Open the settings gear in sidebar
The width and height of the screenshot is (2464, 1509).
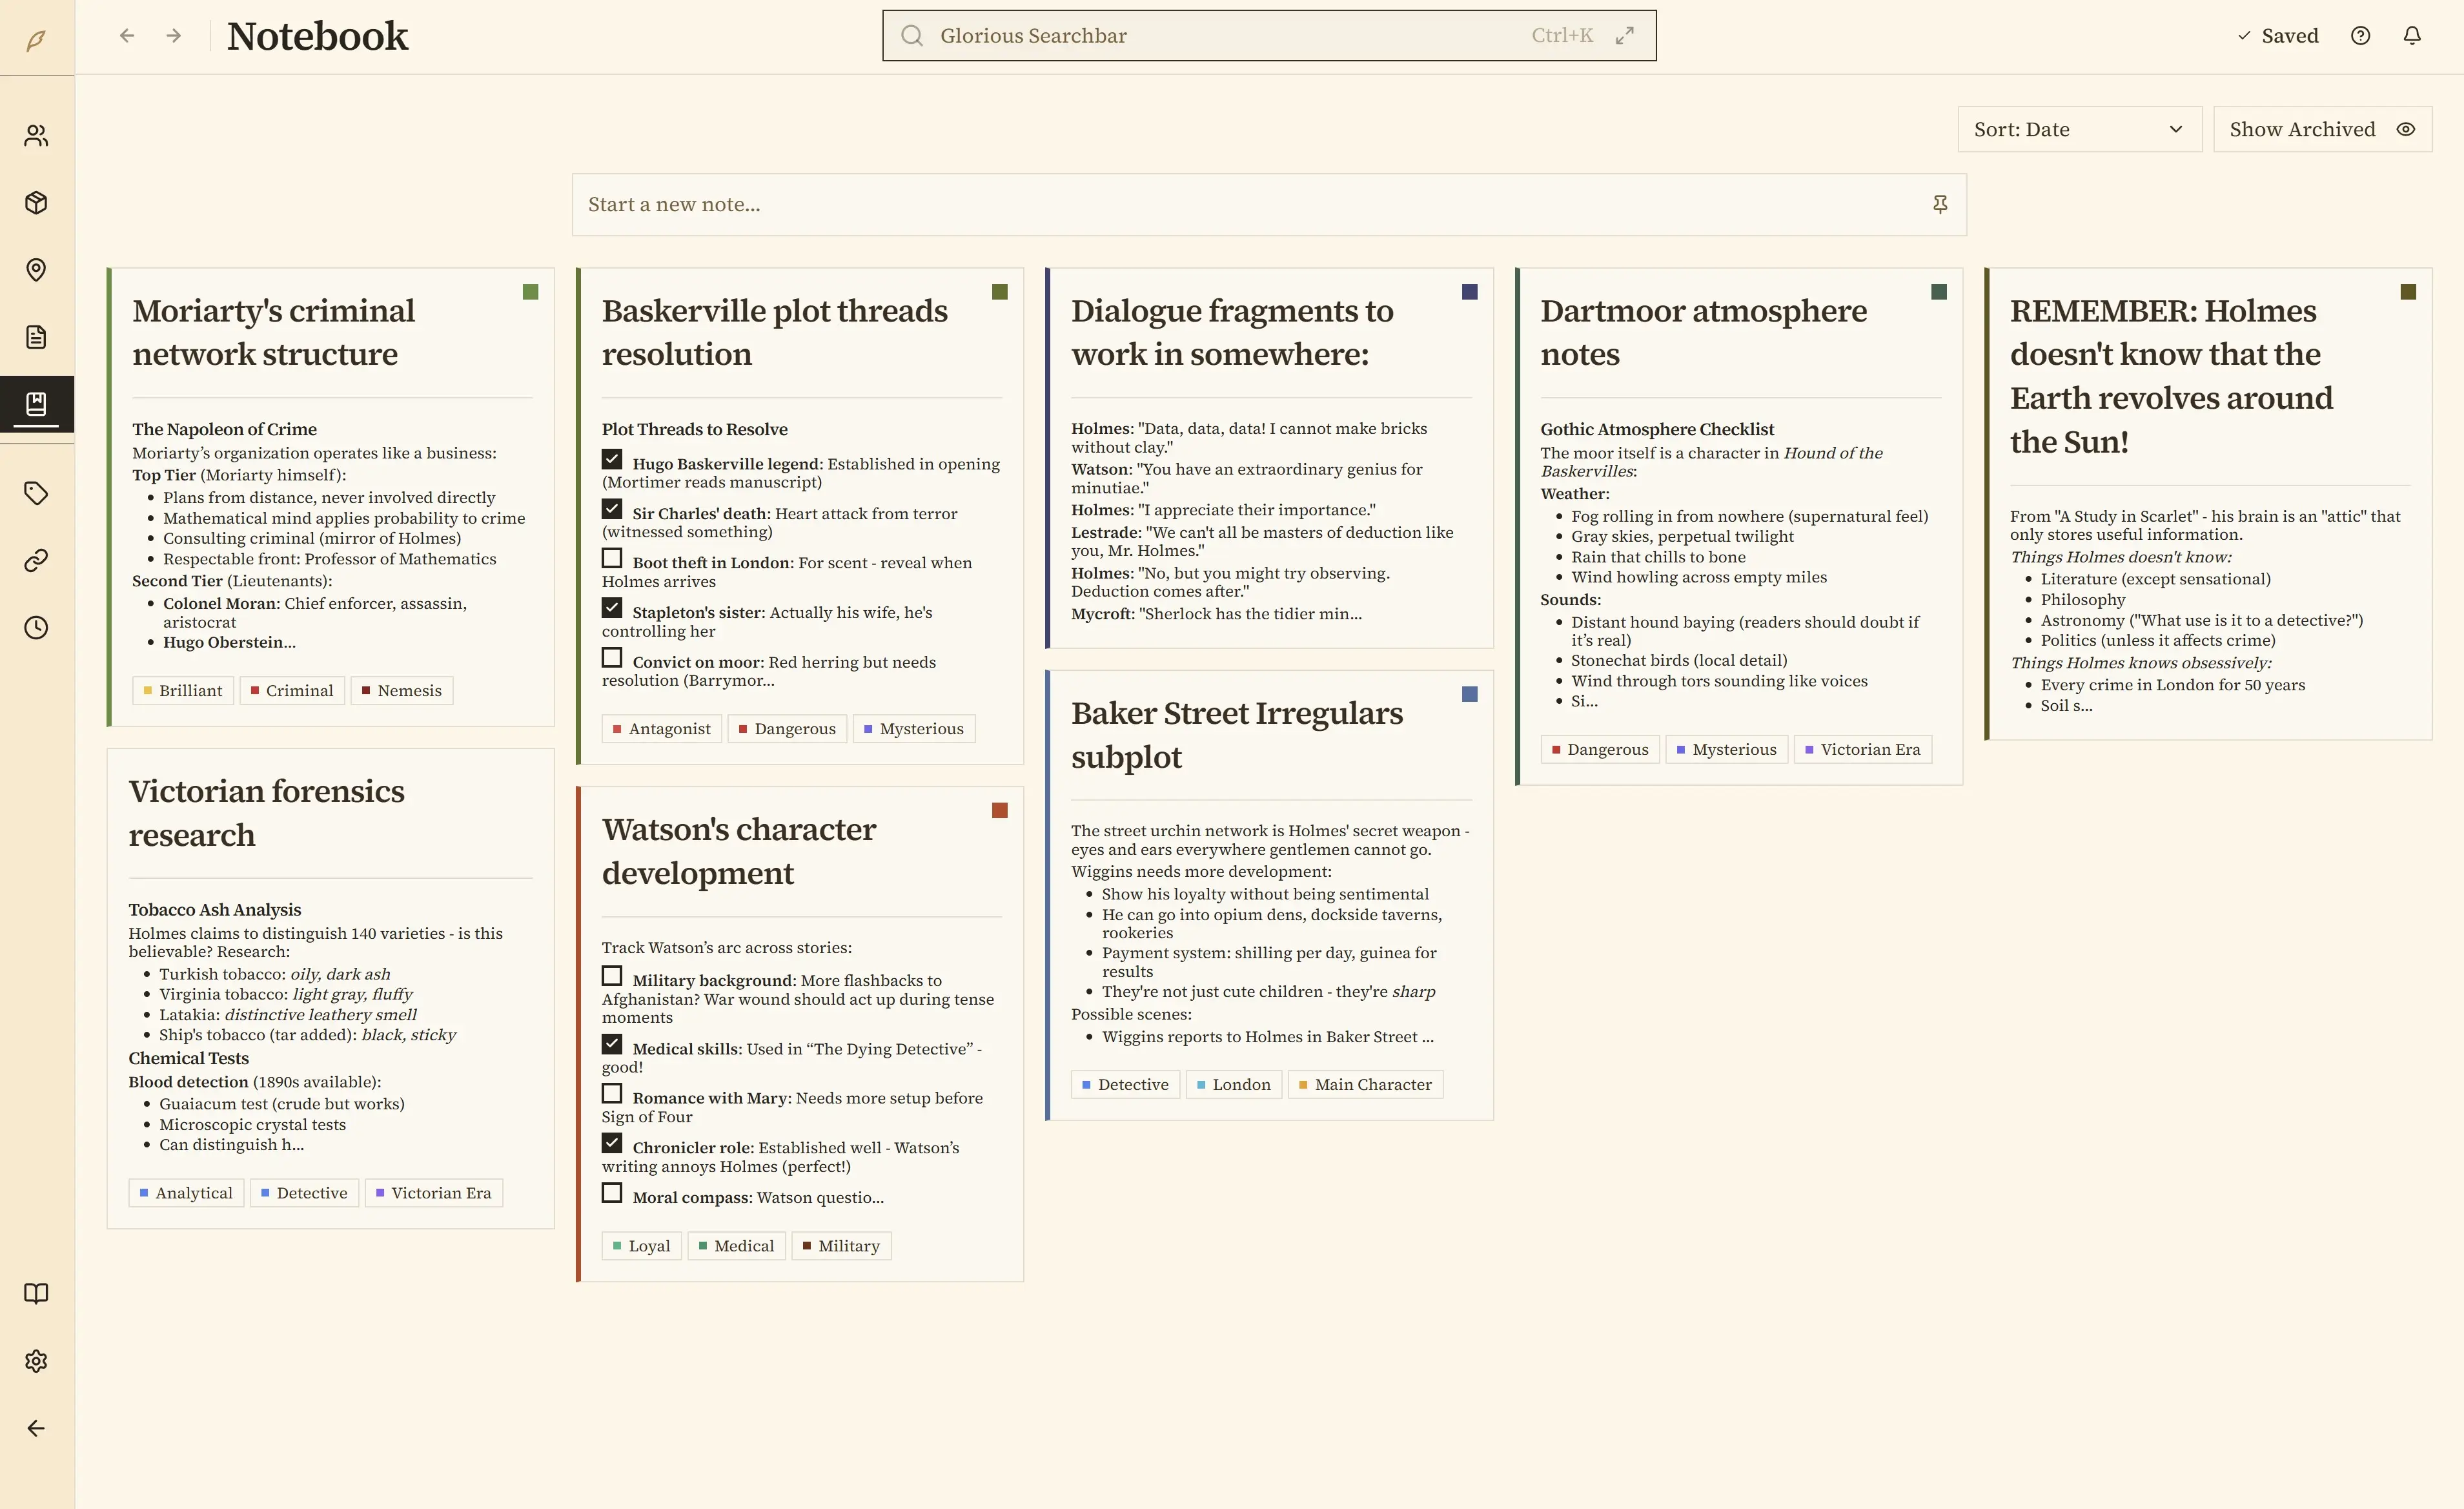point(36,1361)
